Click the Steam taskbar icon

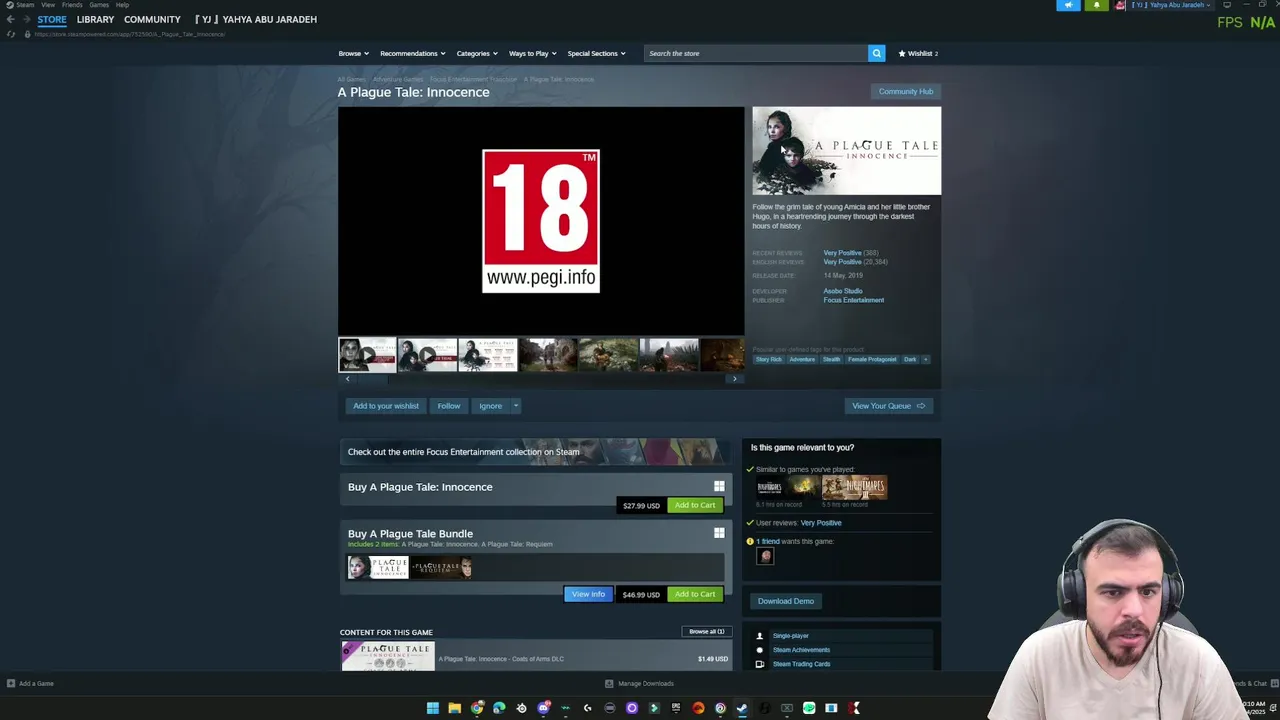[742, 708]
